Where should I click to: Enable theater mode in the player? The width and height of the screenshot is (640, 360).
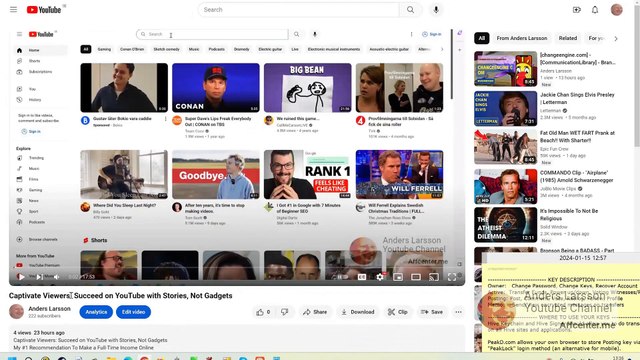tap(416, 277)
